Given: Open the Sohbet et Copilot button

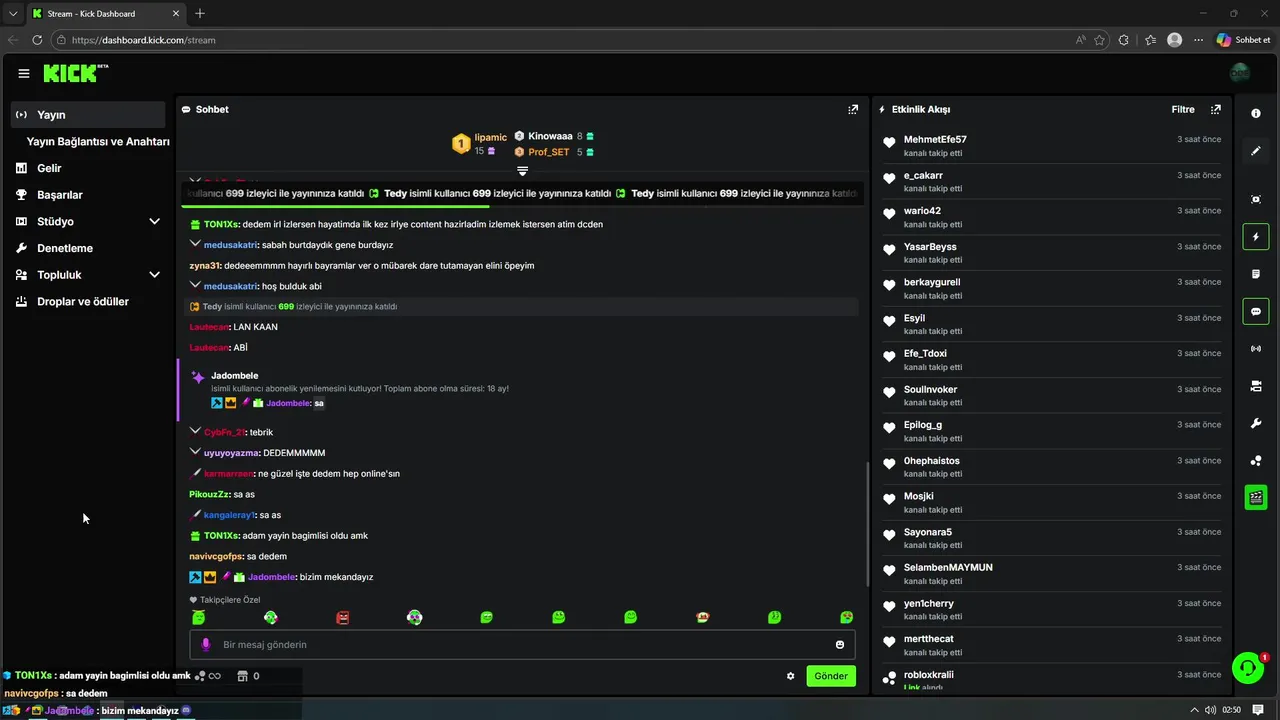Looking at the screenshot, I should point(1244,40).
